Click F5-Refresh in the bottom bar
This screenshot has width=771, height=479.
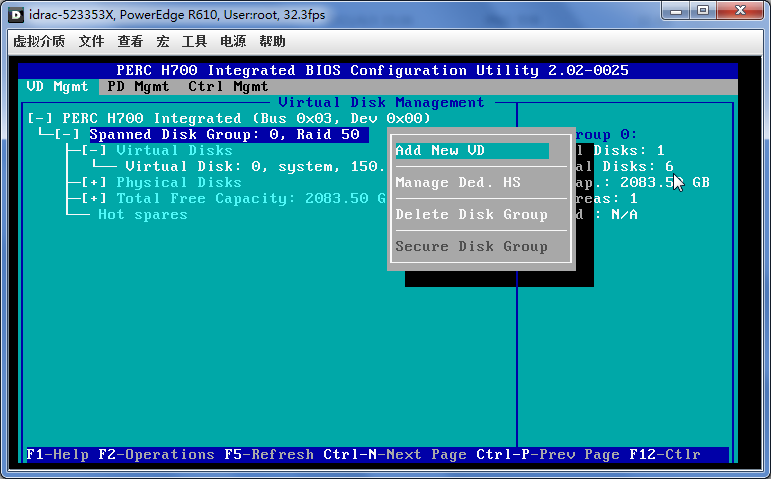pos(269,454)
